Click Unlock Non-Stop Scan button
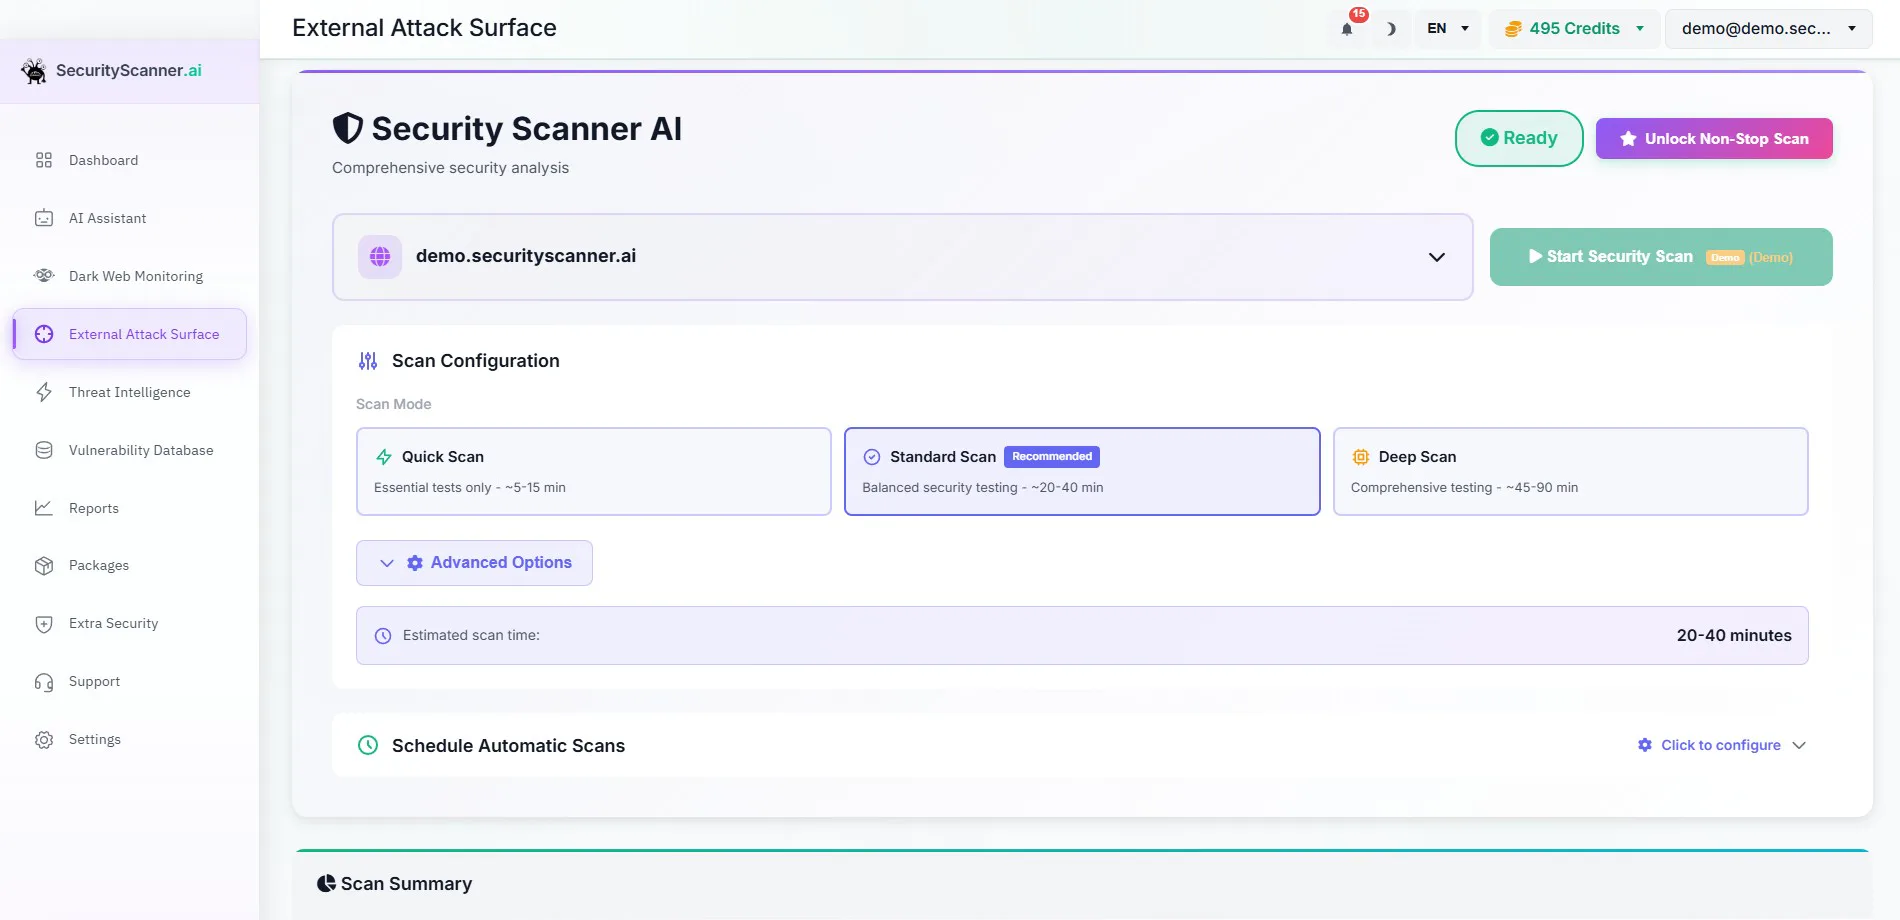This screenshot has height=920, width=1900. tap(1714, 139)
